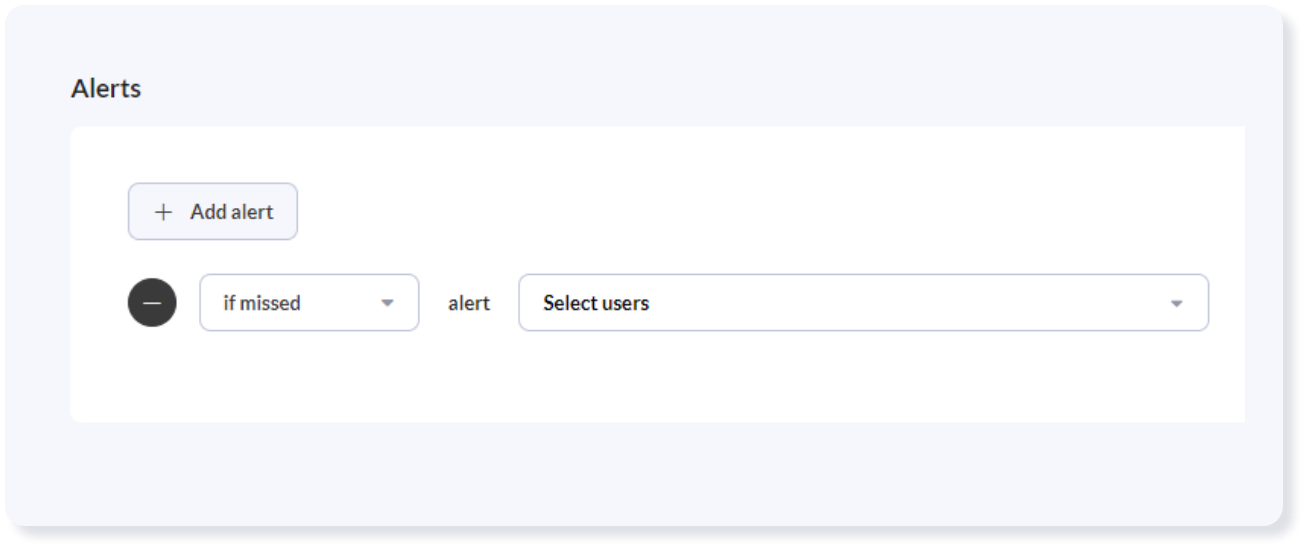Expand the Select users arrow
Image resolution: width=1308 pixels, height=551 pixels.
1176,303
